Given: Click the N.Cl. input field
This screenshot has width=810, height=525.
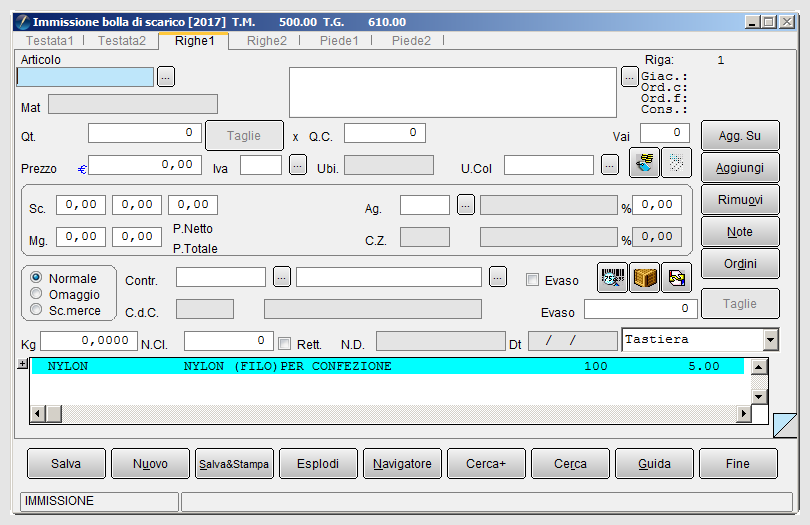Looking at the screenshot, I should click(229, 341).
